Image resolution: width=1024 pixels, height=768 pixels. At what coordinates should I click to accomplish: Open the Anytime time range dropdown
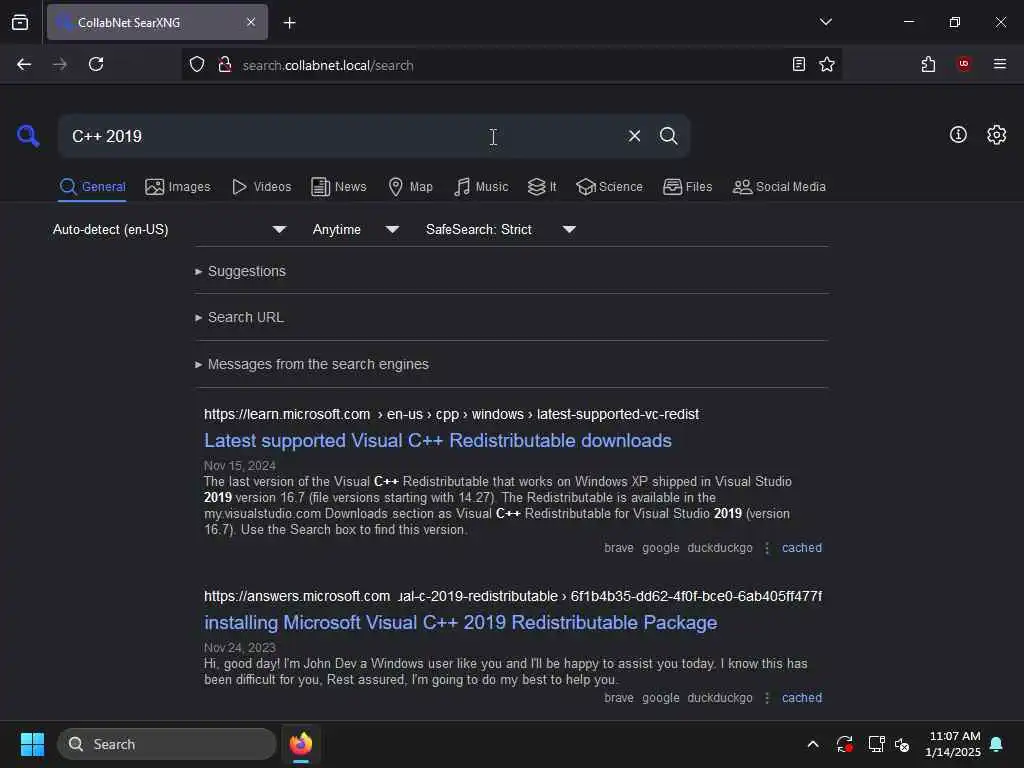[355, 229]
